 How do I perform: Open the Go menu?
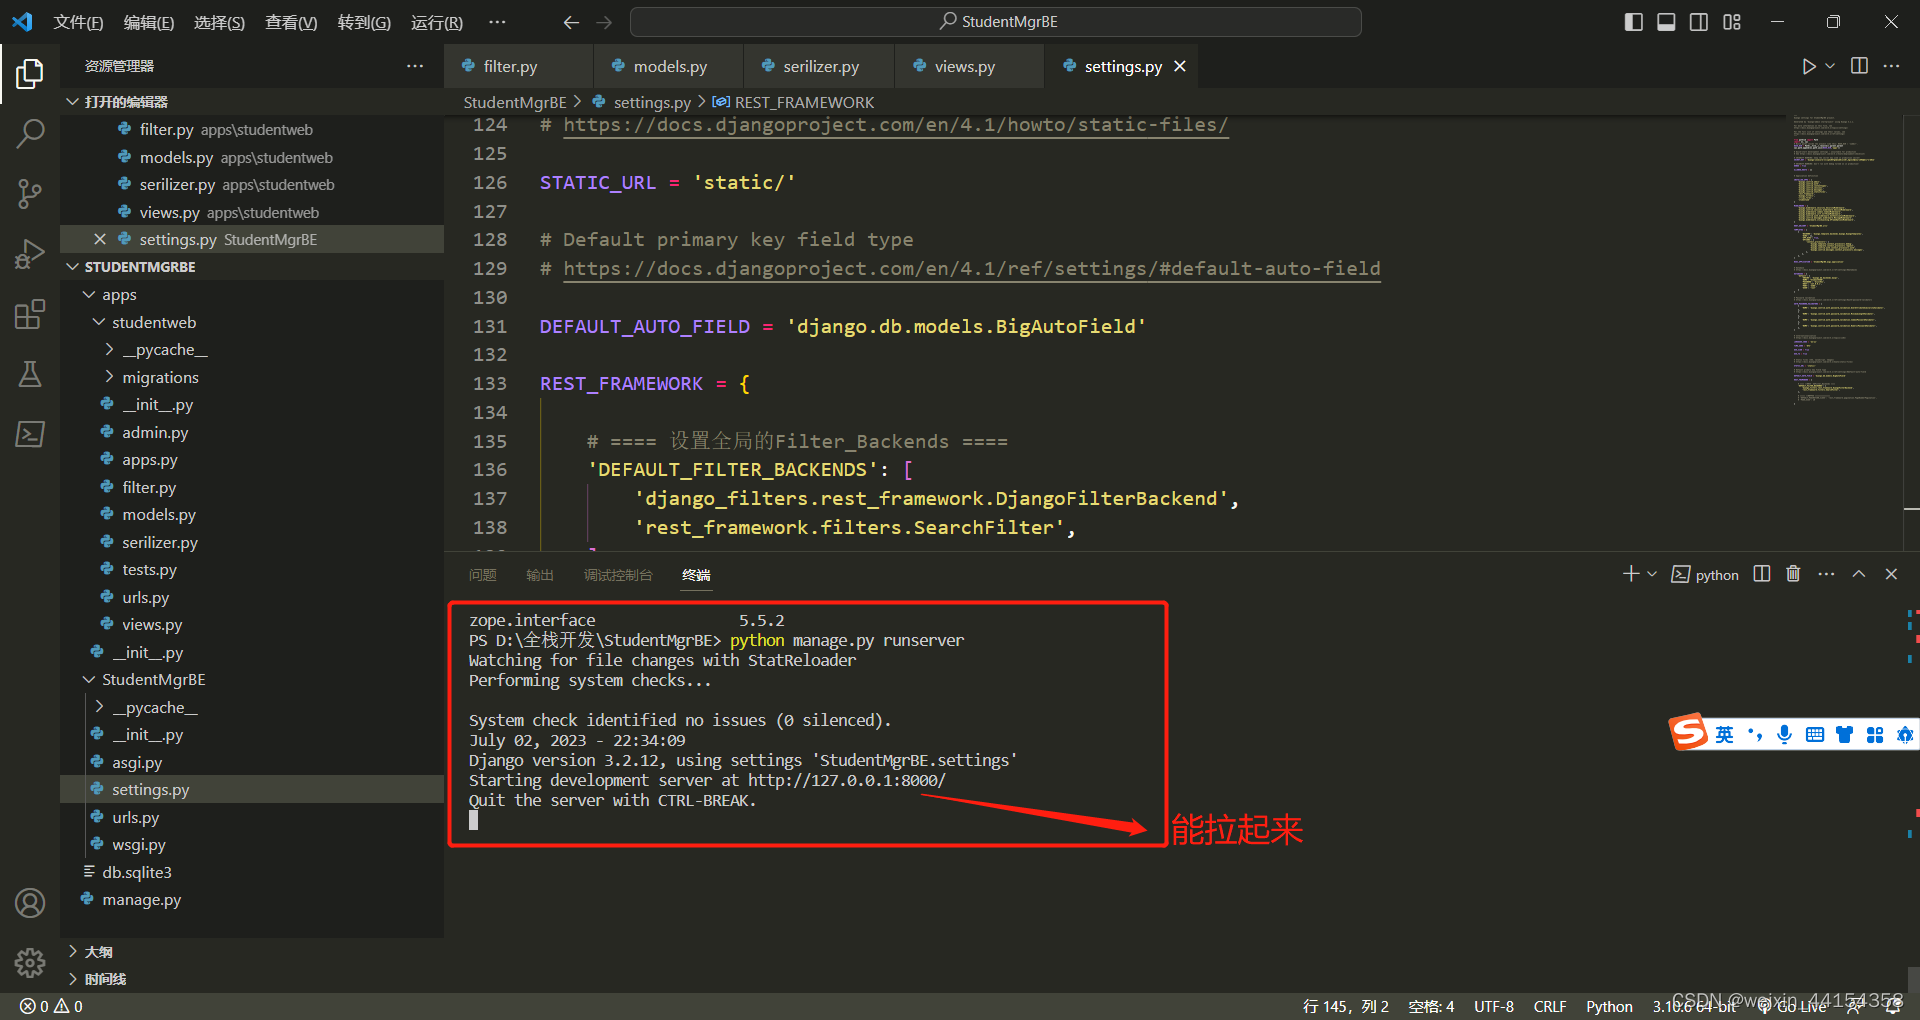point(364,22)
